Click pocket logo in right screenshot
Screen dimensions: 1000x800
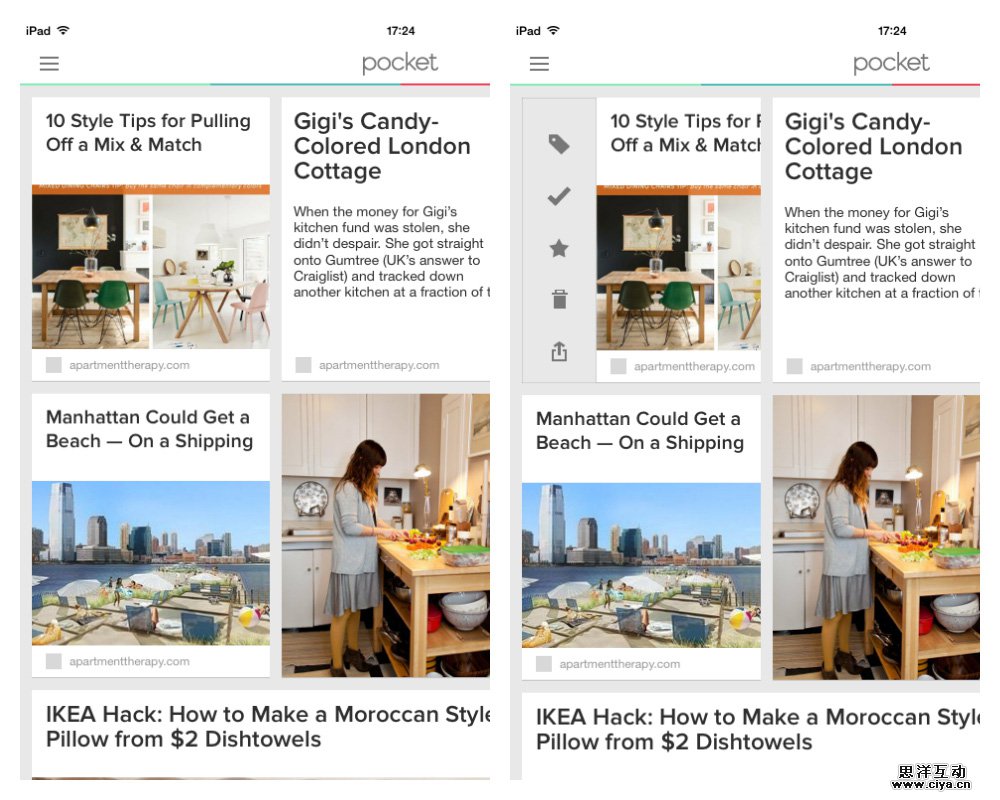[x=891, y=63]
